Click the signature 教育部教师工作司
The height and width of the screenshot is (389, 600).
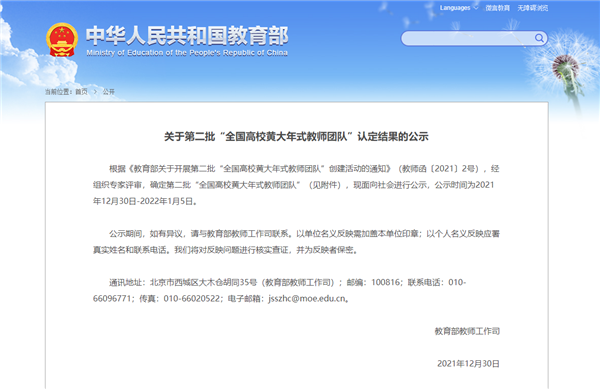pyautogui.click(x=467, y=331)
